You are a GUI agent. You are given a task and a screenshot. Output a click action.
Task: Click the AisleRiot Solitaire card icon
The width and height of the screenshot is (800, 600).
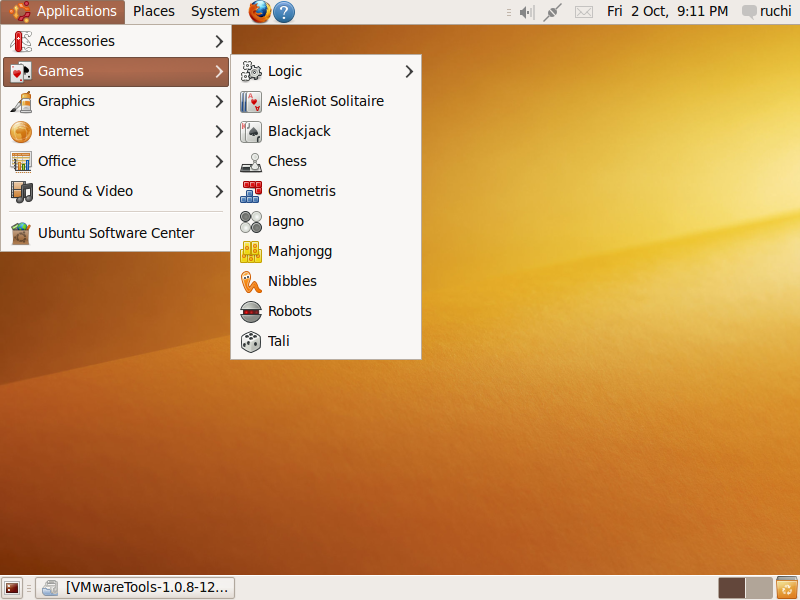(251, 102)
